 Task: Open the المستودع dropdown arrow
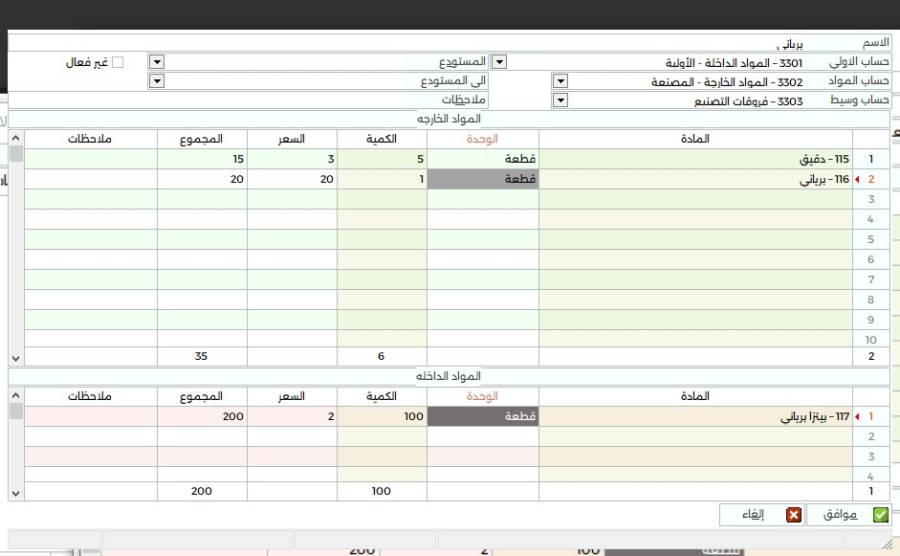click(x=157, y=61)
